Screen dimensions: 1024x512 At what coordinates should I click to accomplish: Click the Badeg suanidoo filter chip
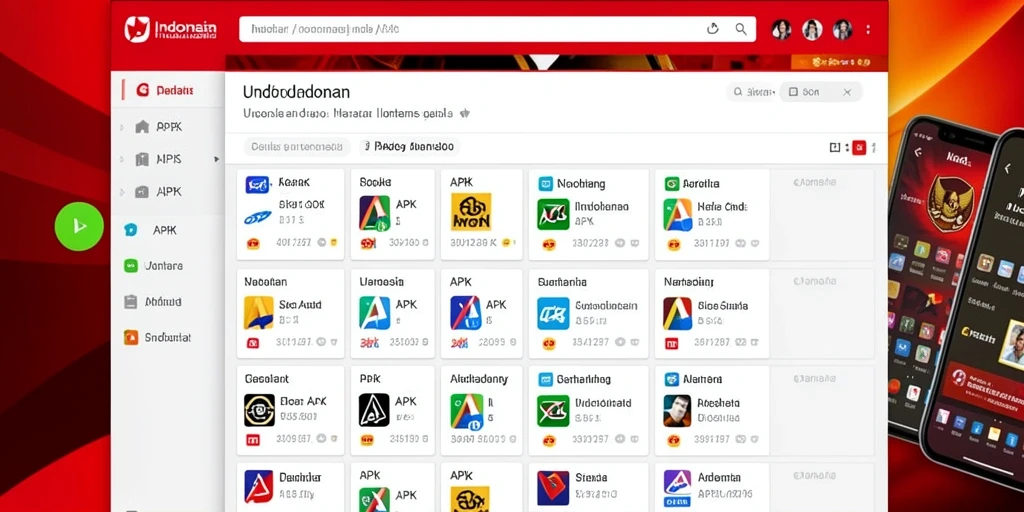(409, 147)
